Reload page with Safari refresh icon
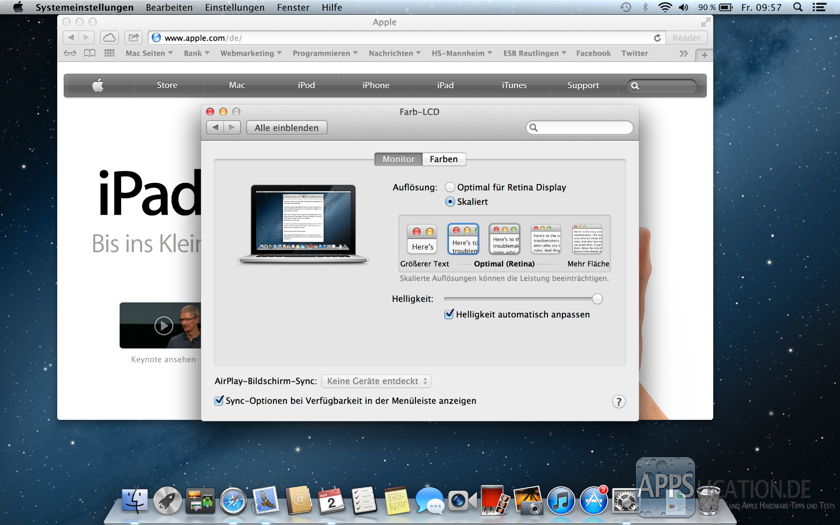The width and height of the screenshot is (840, 525). [x=657, y=38]
